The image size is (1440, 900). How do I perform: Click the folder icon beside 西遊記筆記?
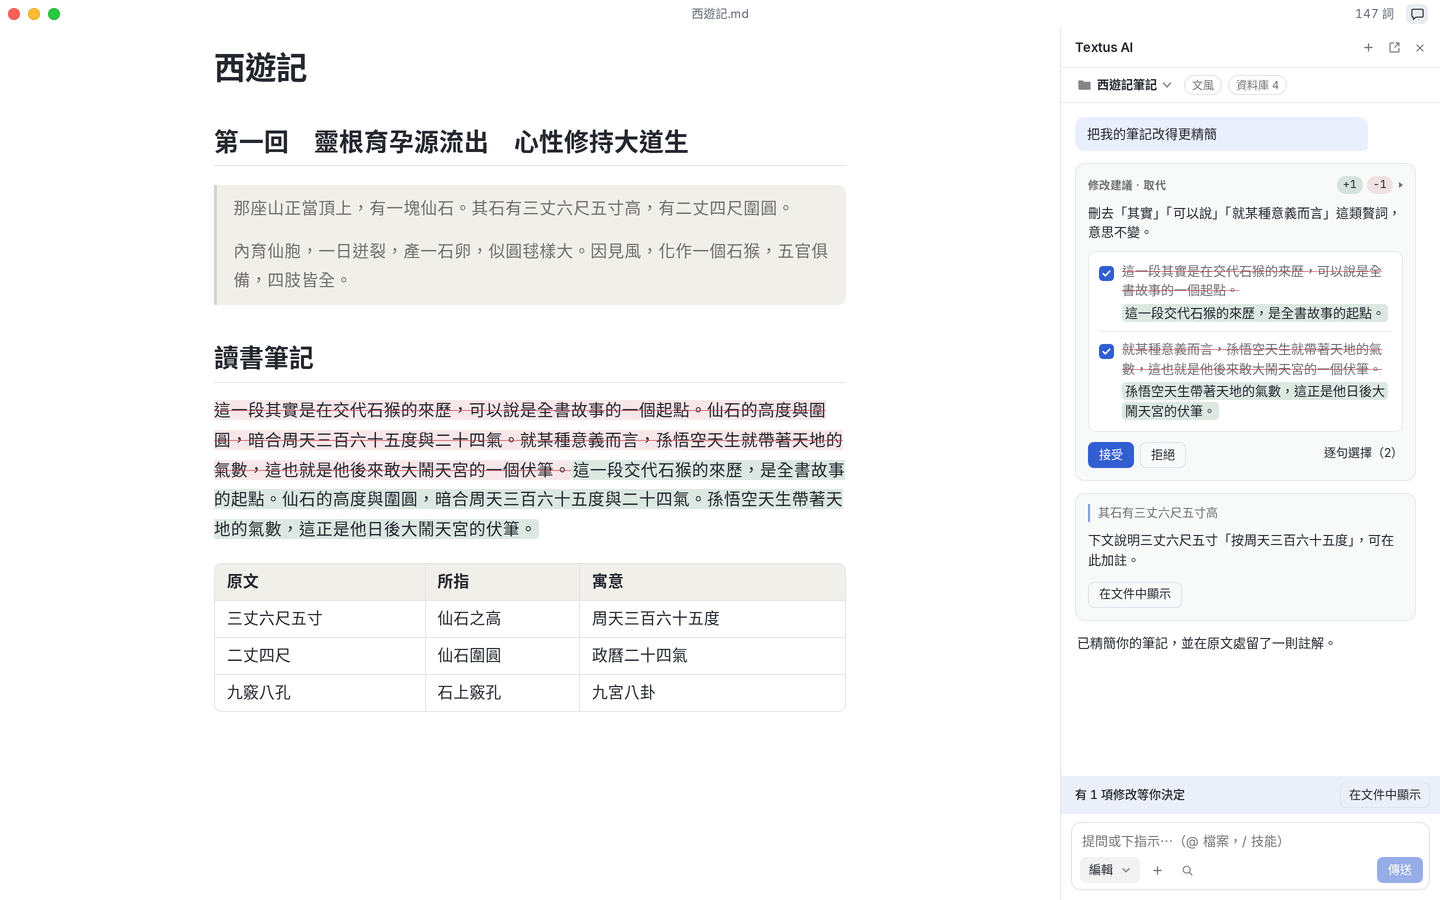(1084, 85)
